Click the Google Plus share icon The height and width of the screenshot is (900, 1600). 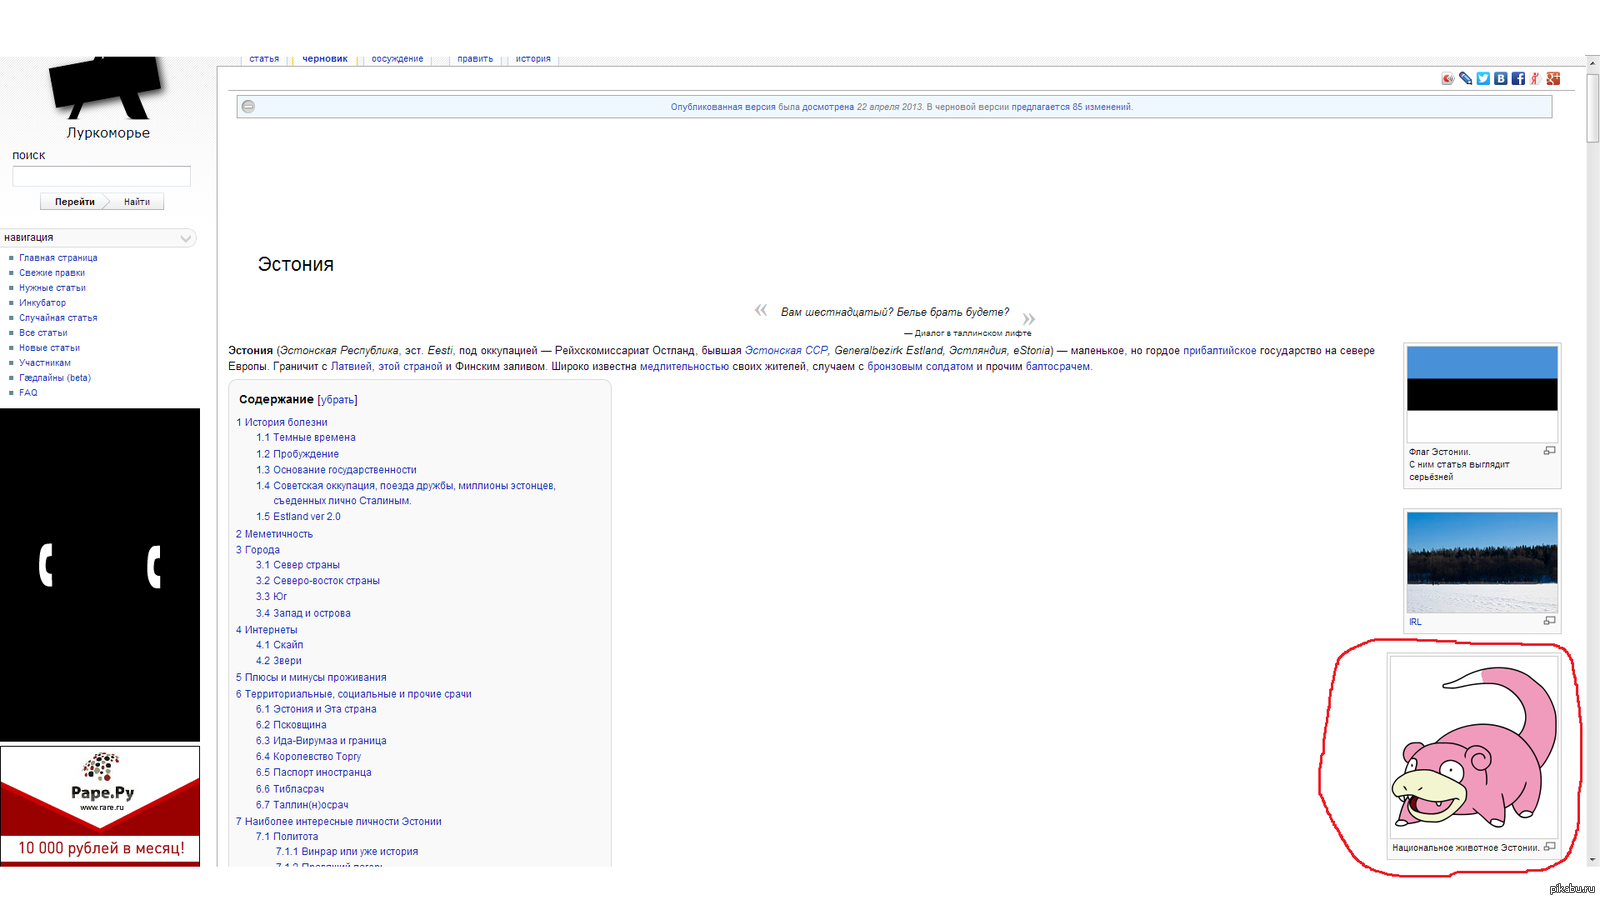tap(1553, 79)
